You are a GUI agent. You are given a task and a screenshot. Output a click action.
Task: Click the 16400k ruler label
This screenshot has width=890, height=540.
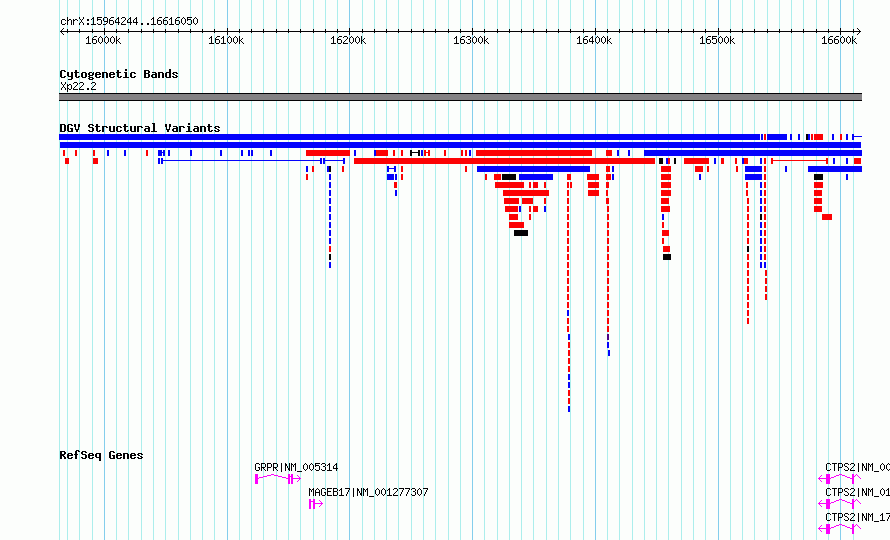594,41
